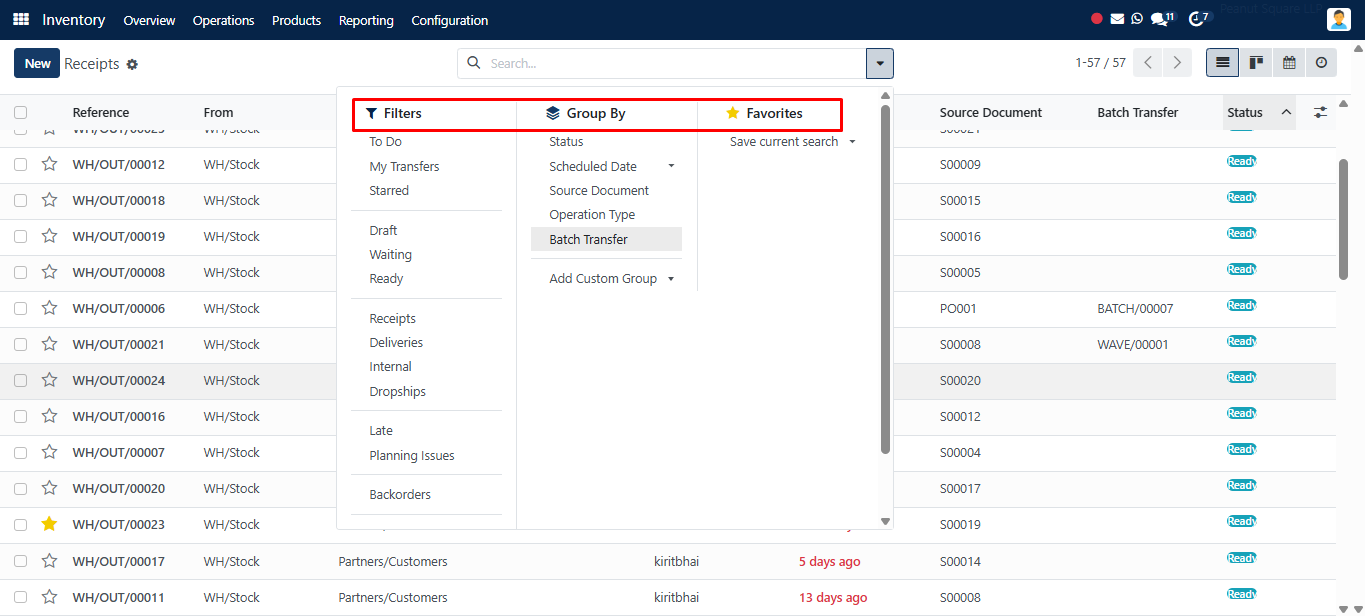Click the New button
The height and width of the screenshot is (616, 1365).
click(x=37, y=63)
